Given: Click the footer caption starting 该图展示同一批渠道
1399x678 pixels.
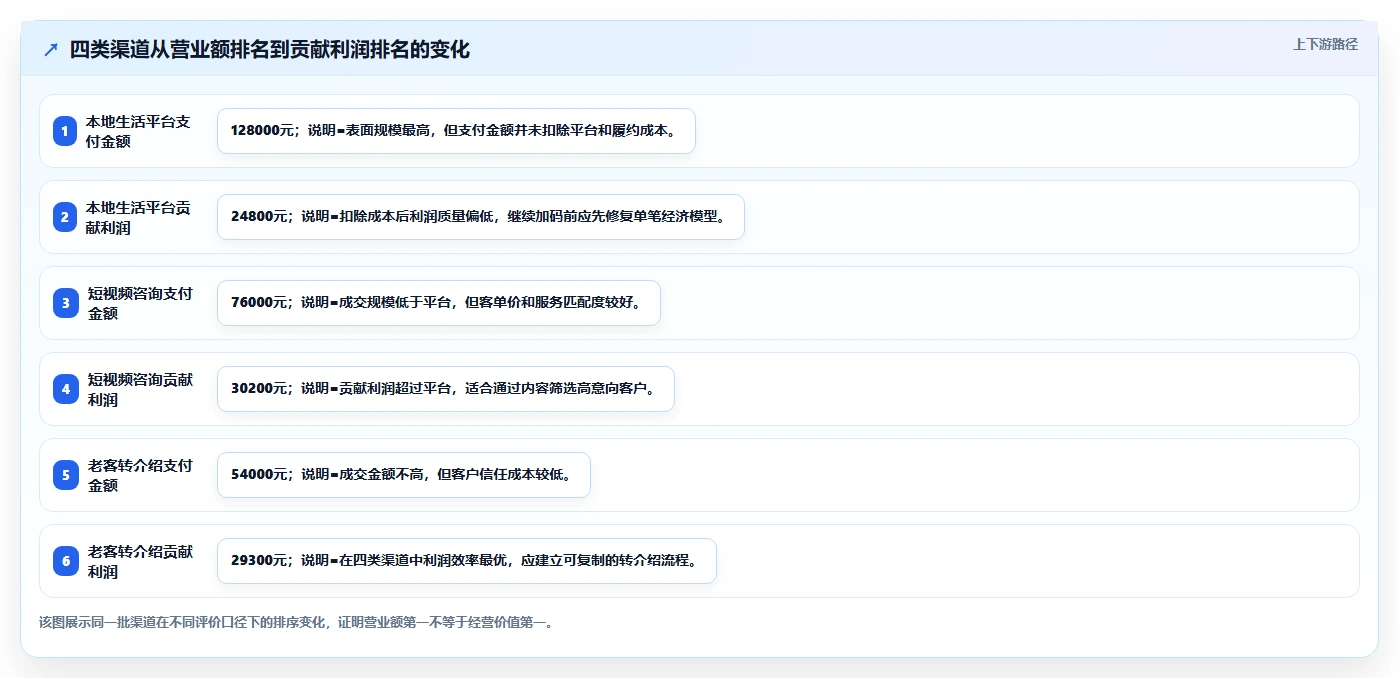Looking at the screenshot, I should (x=296, y=622).
